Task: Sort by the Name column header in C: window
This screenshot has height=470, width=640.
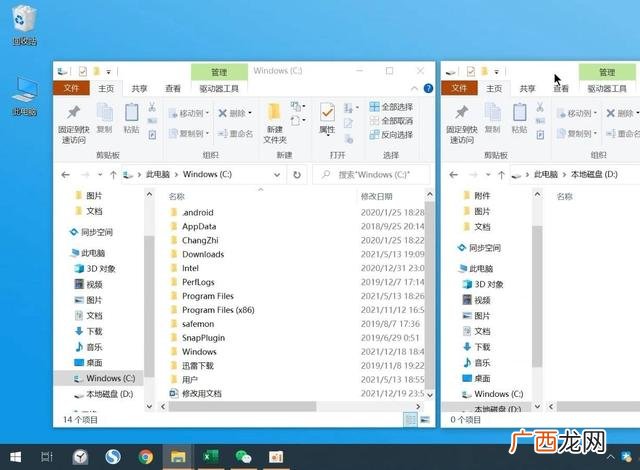Action: tap(177, 197)
